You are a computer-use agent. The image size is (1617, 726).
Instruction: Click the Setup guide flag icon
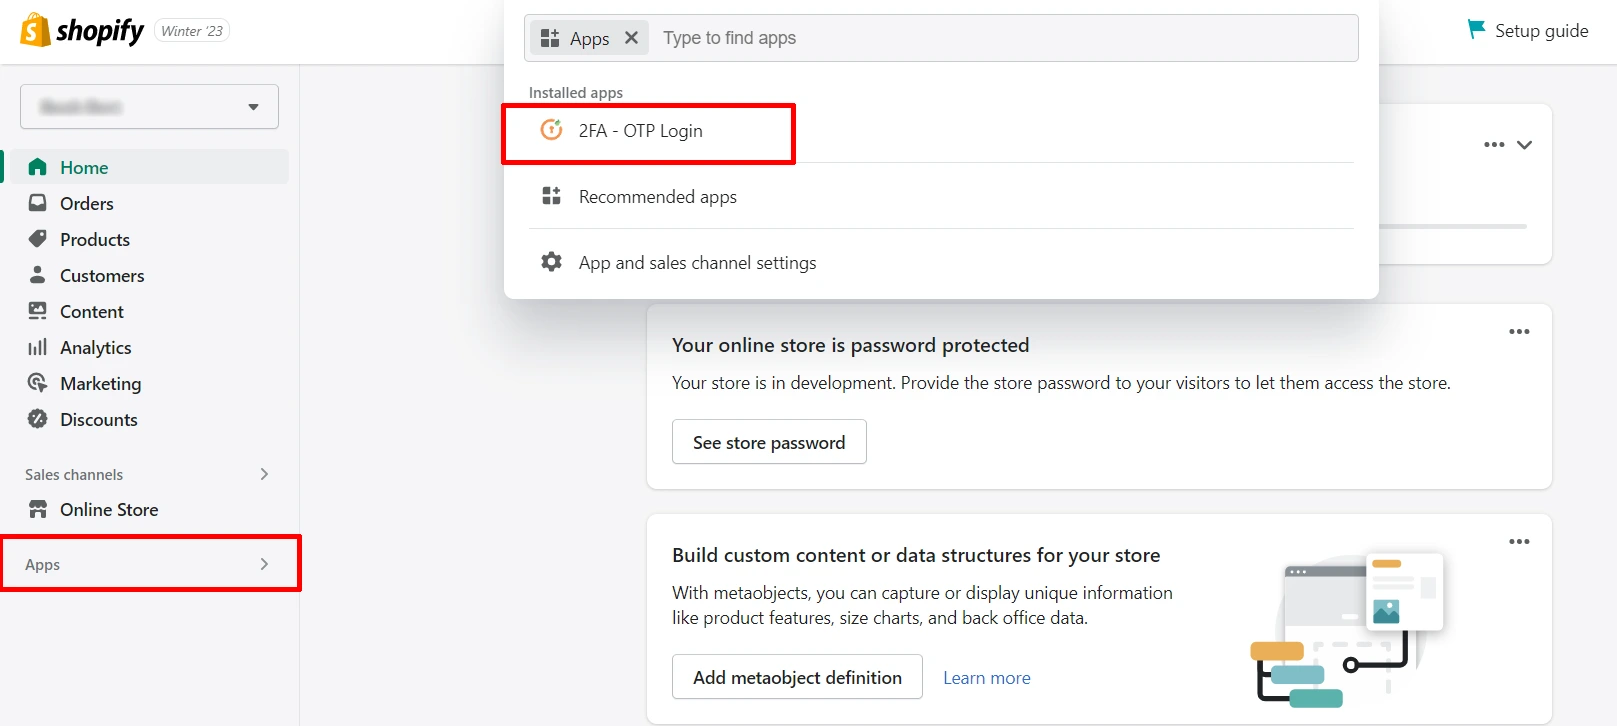[1476, 29]
